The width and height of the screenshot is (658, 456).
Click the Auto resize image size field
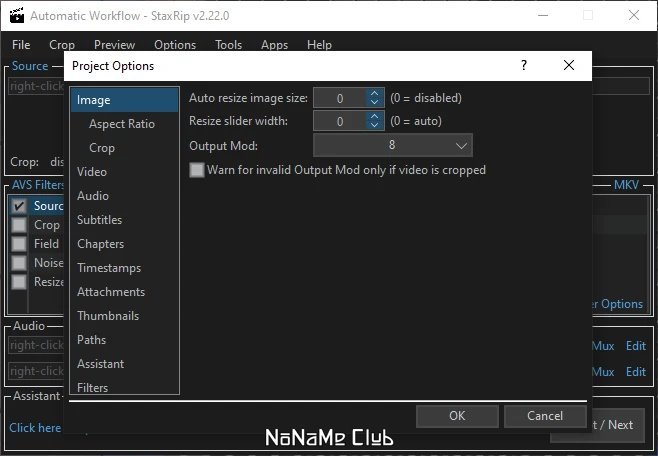(x=340, y=98)
